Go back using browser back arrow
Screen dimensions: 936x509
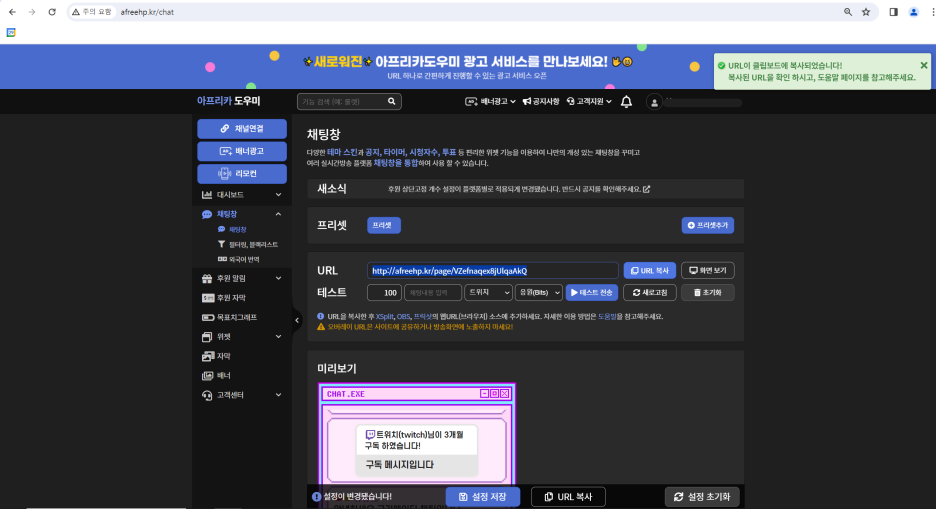(12, 12)
